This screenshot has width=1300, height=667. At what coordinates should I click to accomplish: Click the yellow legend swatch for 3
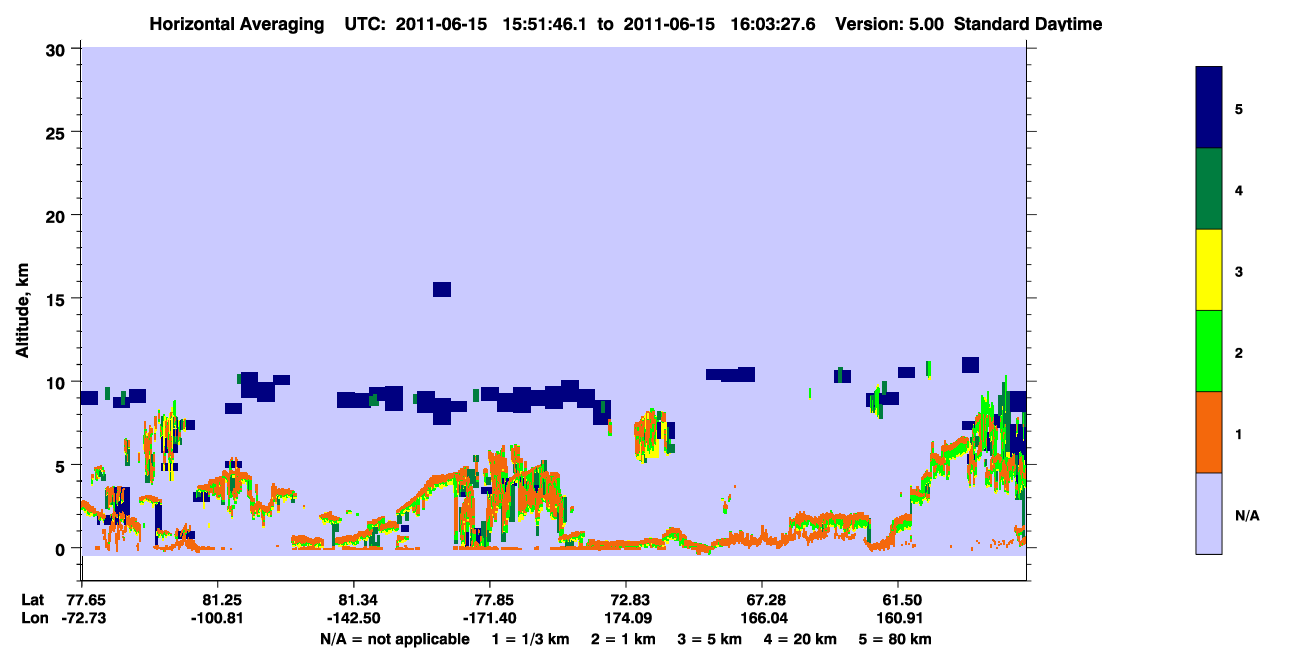(x=1209, y=269)
